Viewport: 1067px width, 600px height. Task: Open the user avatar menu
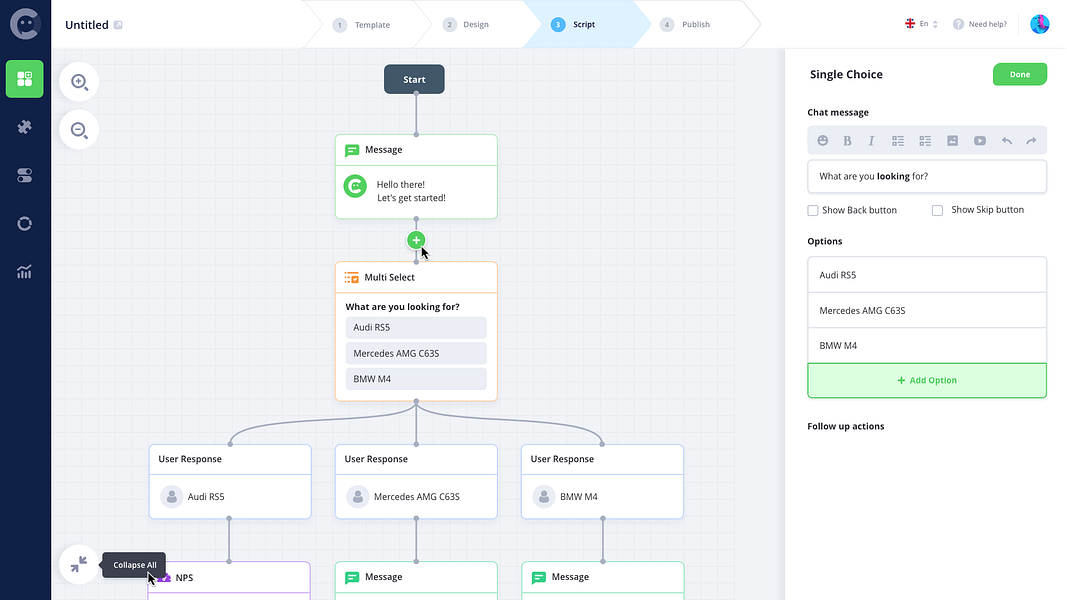click(x=1040, y=24)
